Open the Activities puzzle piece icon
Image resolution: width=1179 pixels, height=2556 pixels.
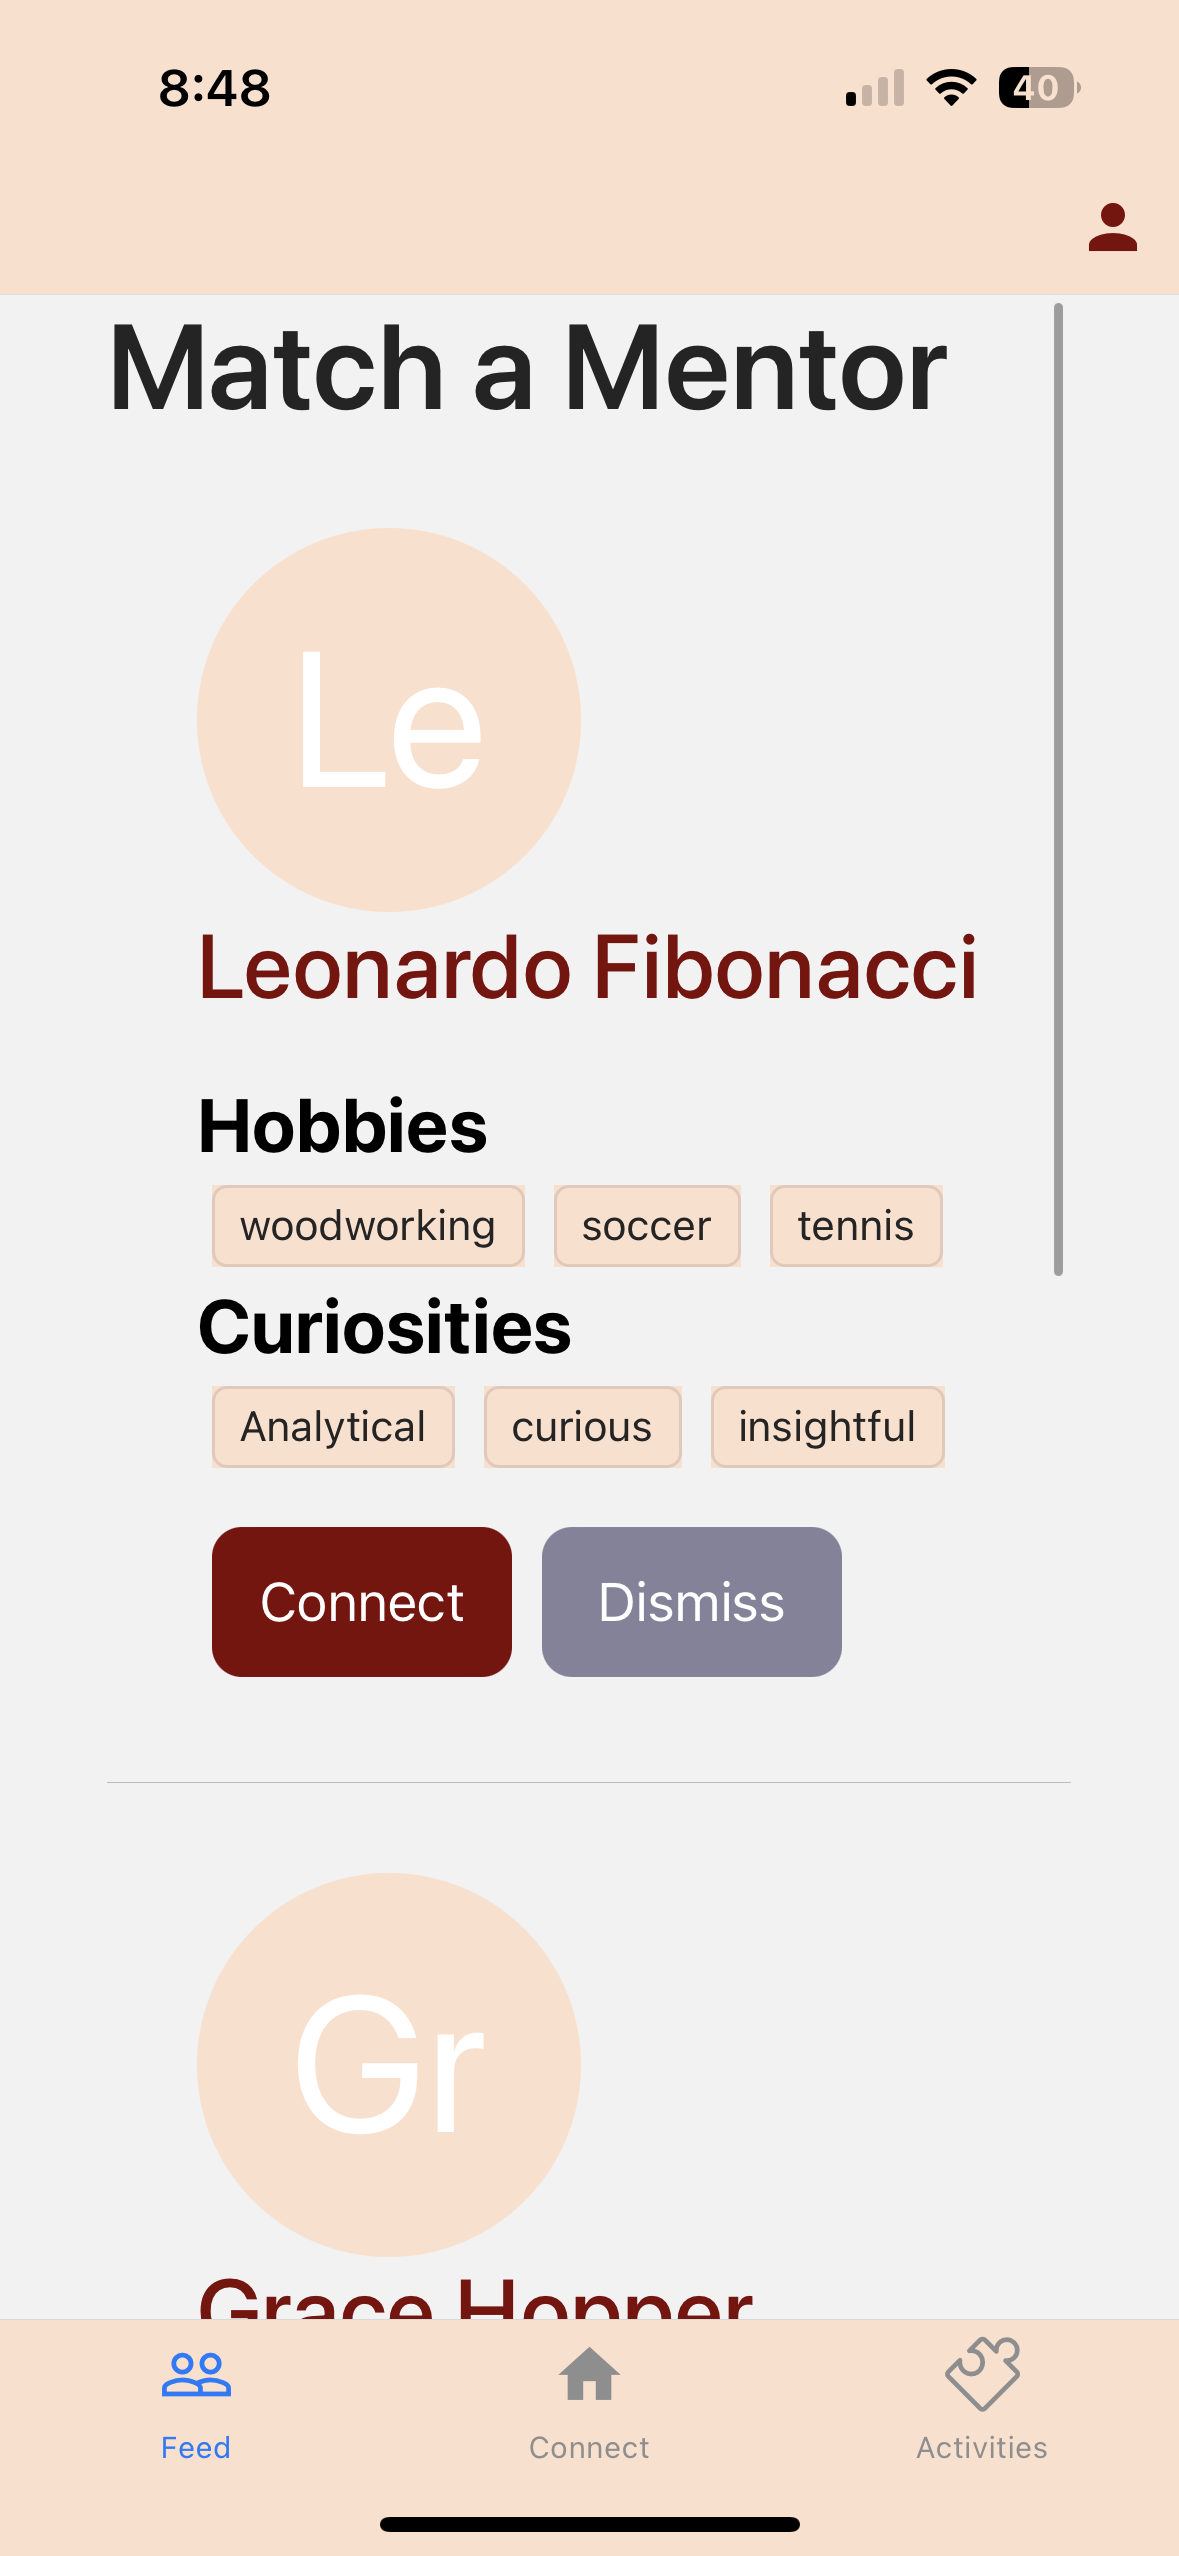click(982, 2374)
